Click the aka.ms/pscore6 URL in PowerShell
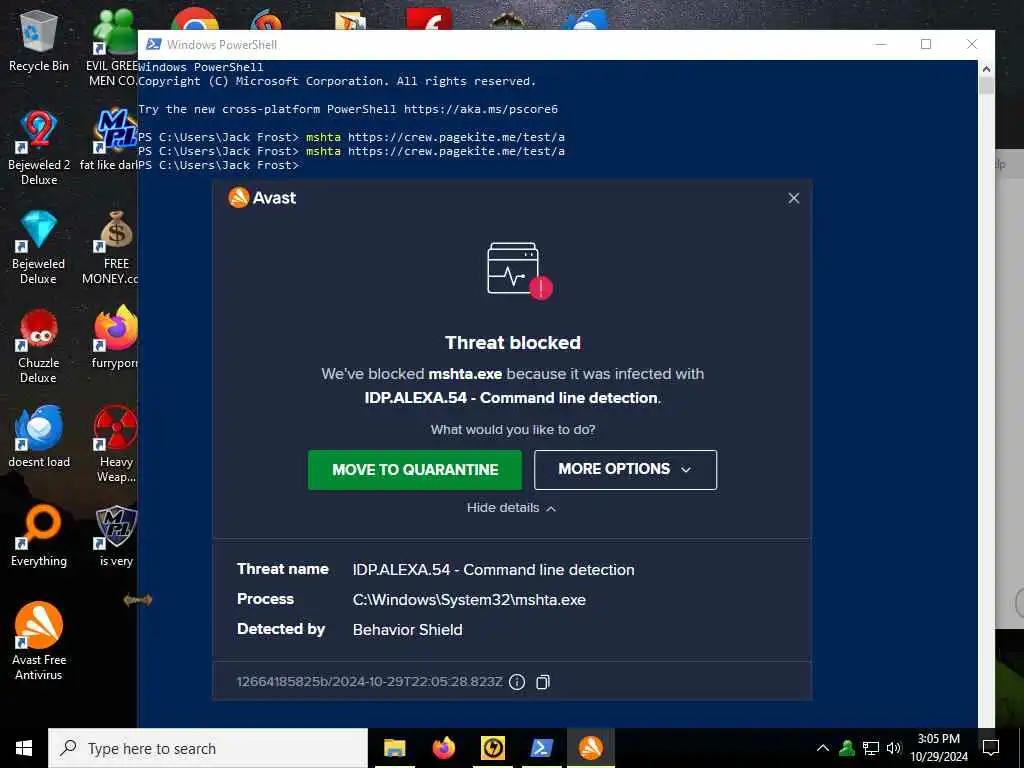Viewport: 1024px width, 768px height. (x=481, y=109)
